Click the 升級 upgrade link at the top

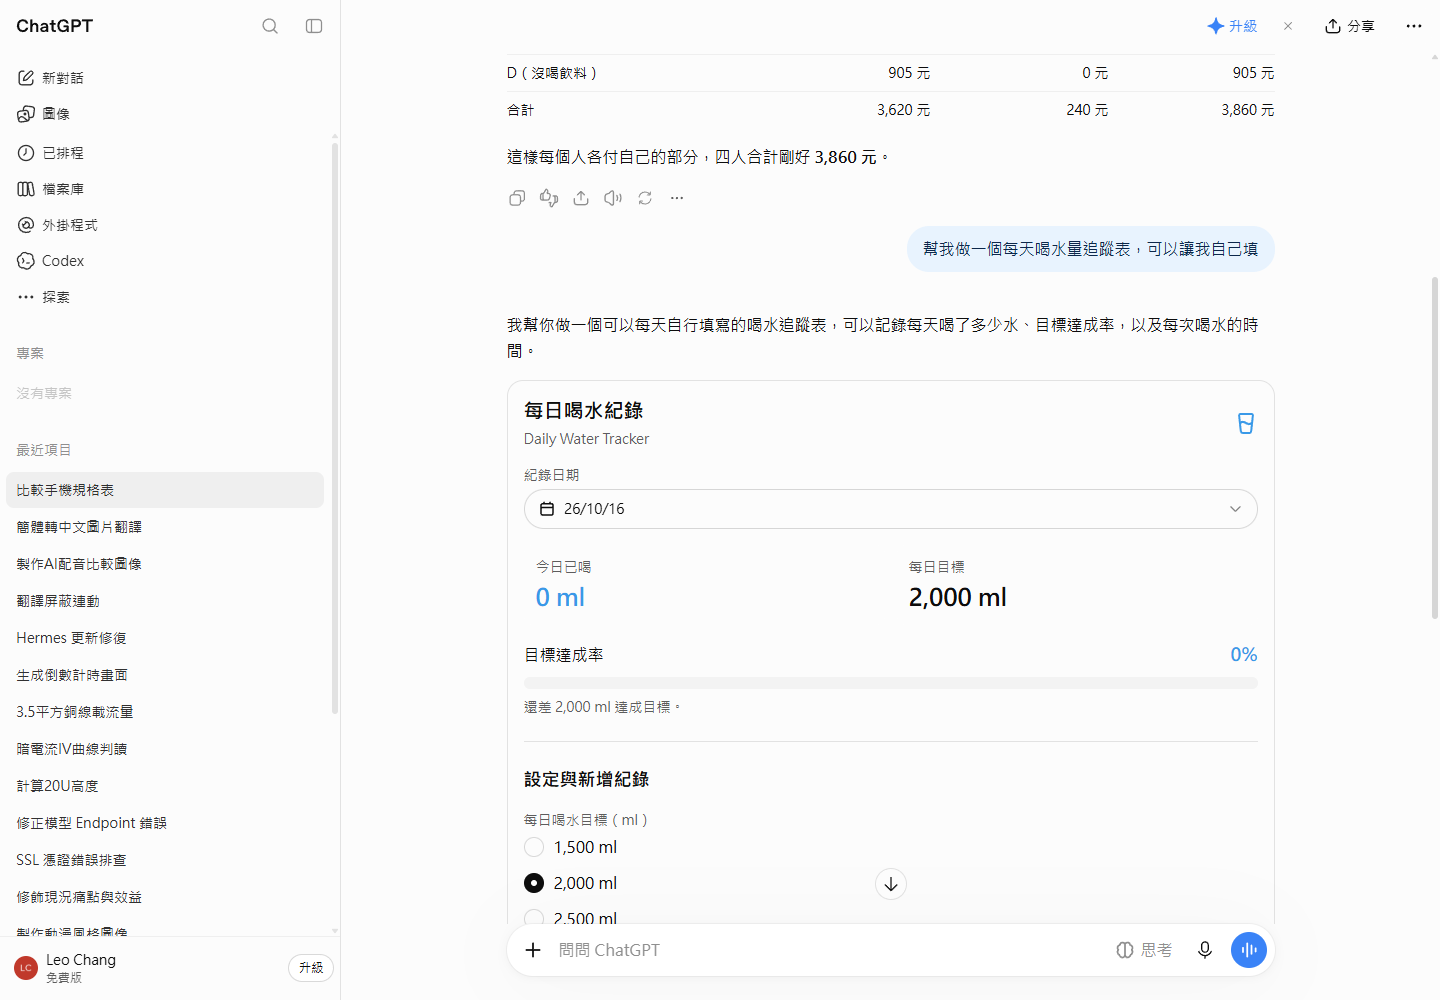[1232, 26]
